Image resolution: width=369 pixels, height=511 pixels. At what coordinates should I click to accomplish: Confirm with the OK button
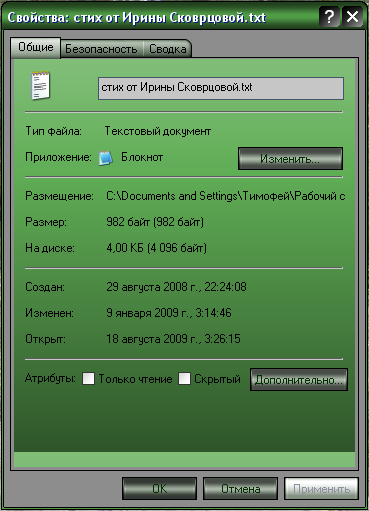click(159, 489)
